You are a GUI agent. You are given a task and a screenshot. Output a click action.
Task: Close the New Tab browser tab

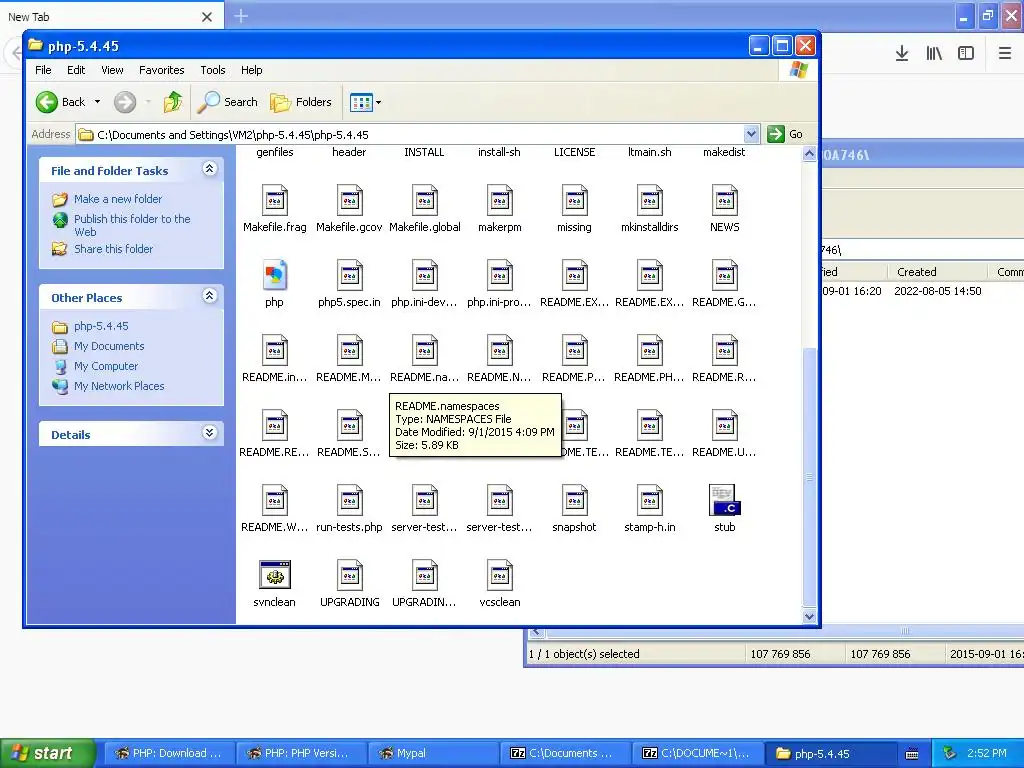[x=207, y=17]
